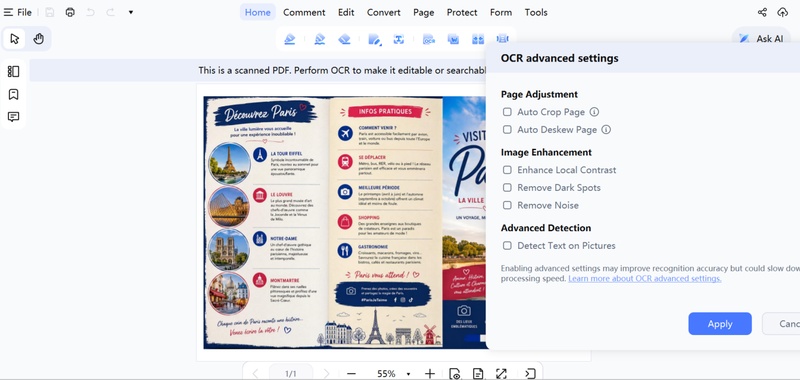
Task: Select the Highlight text tool
Action: pos(290,39)
